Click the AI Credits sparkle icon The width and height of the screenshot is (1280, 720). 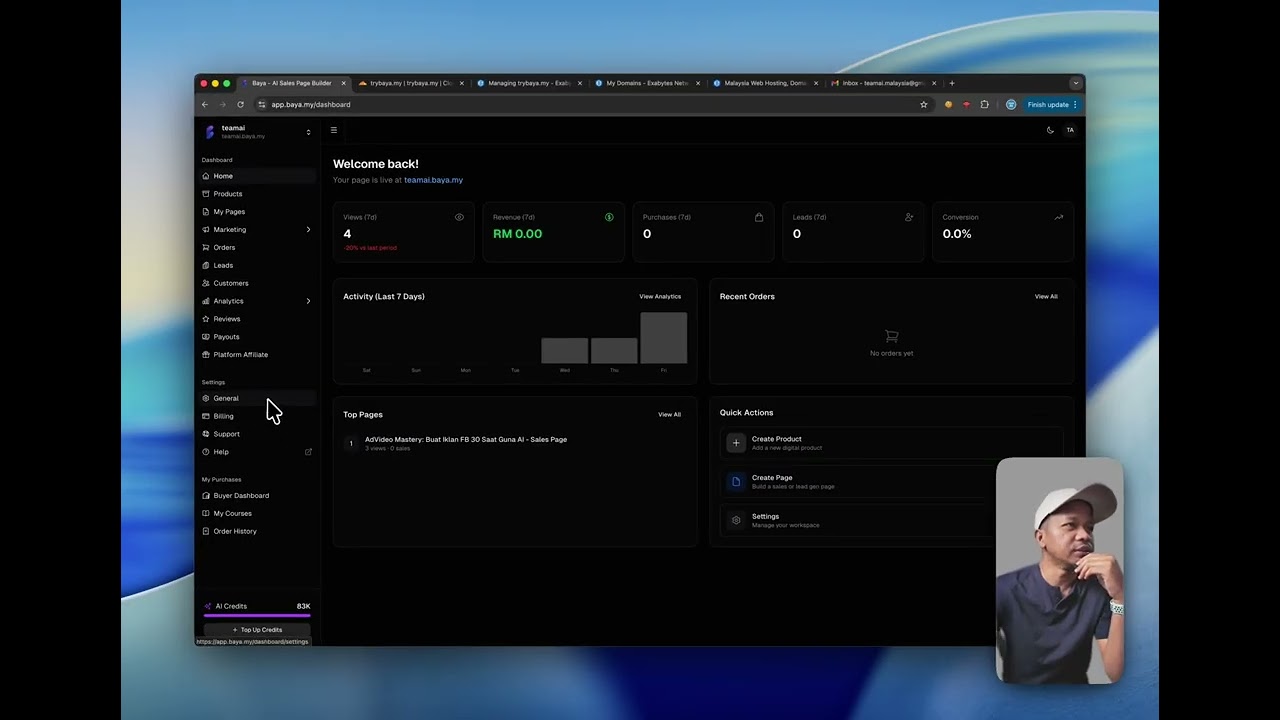coord(208,606)
